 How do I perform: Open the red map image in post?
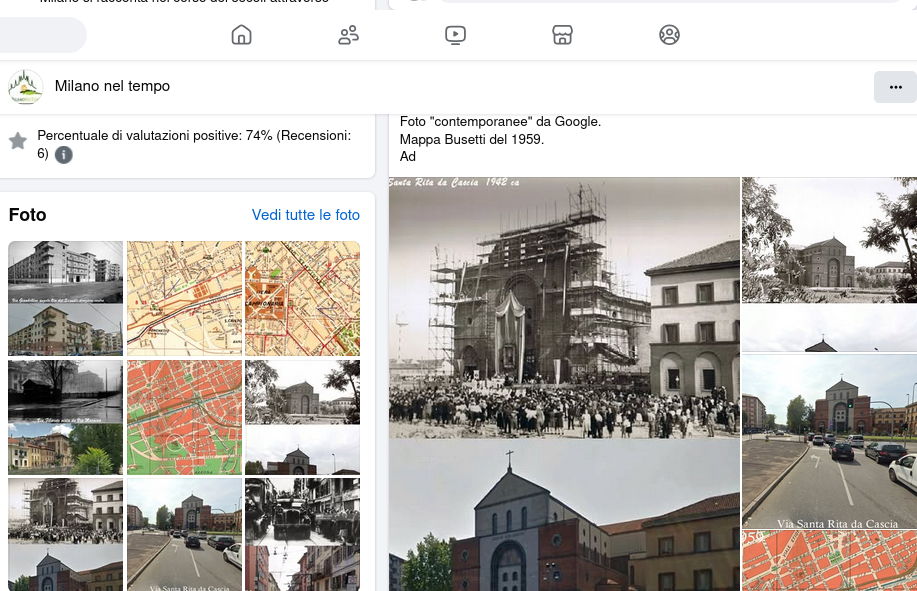point(829,562)
